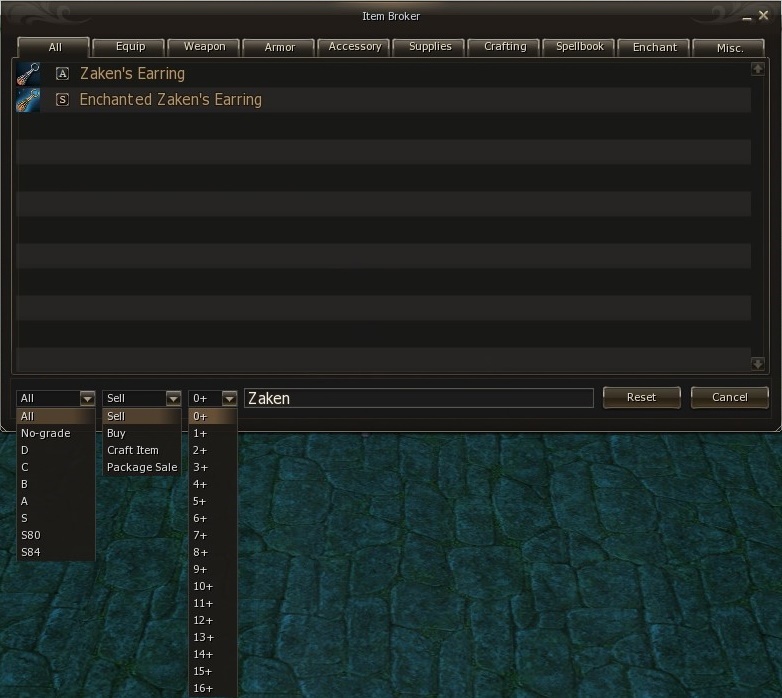This screenshot has height=698, width=782.
Task: Open the Accessory tab
Action: point(354,47)
